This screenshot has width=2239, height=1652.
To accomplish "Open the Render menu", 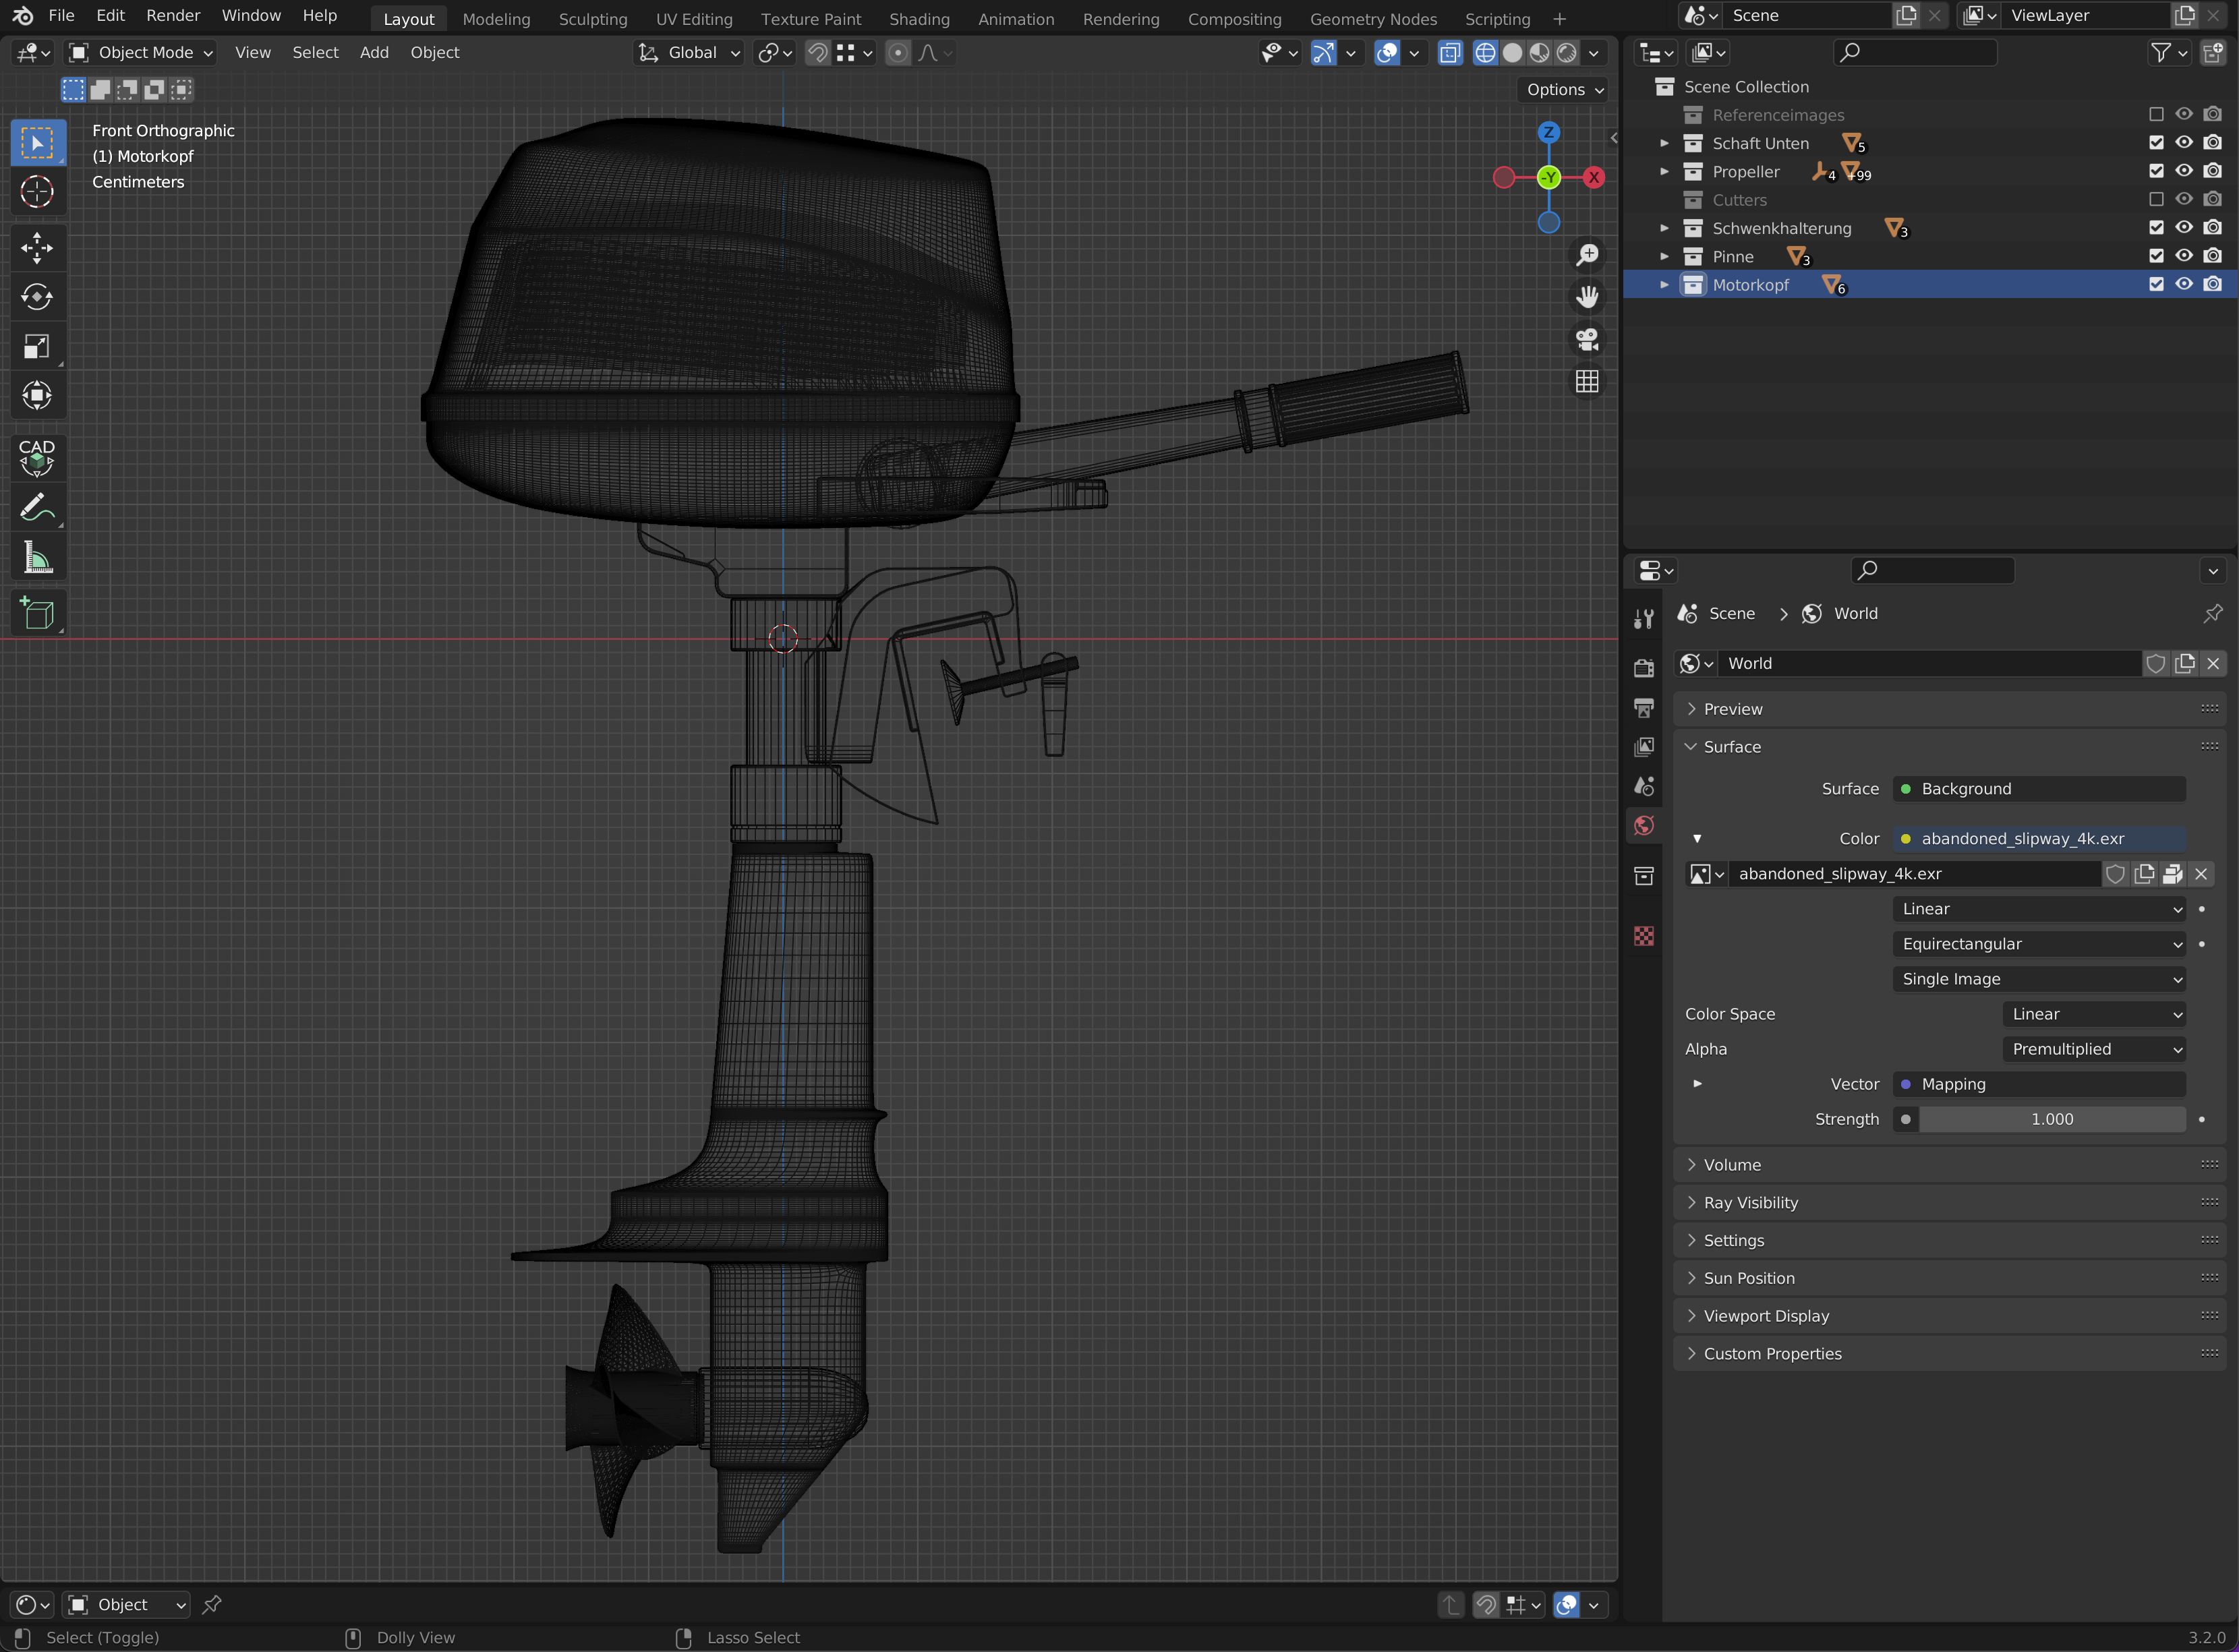I will [x=173, y=16].
